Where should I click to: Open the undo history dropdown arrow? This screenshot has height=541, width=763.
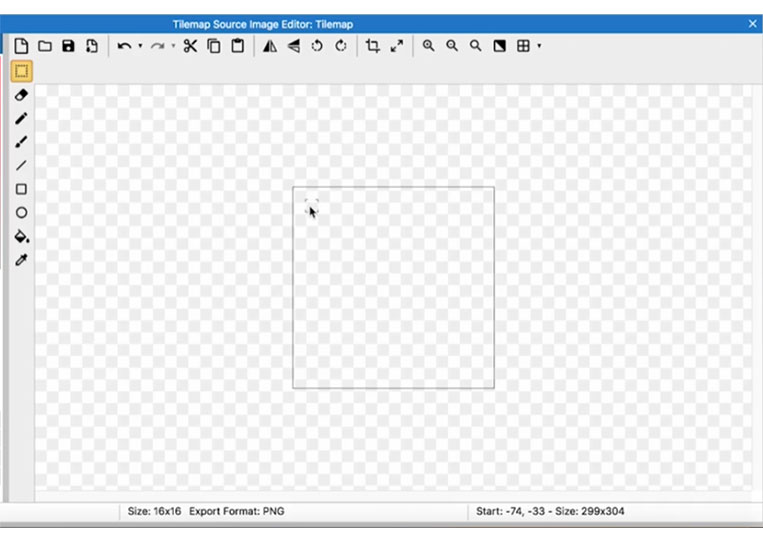[140, 46]
